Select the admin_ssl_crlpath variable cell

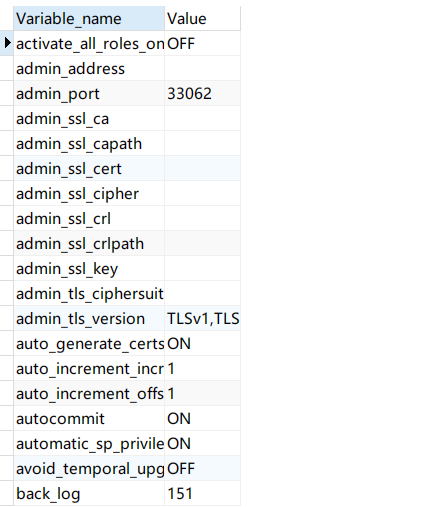coord(89,243)
